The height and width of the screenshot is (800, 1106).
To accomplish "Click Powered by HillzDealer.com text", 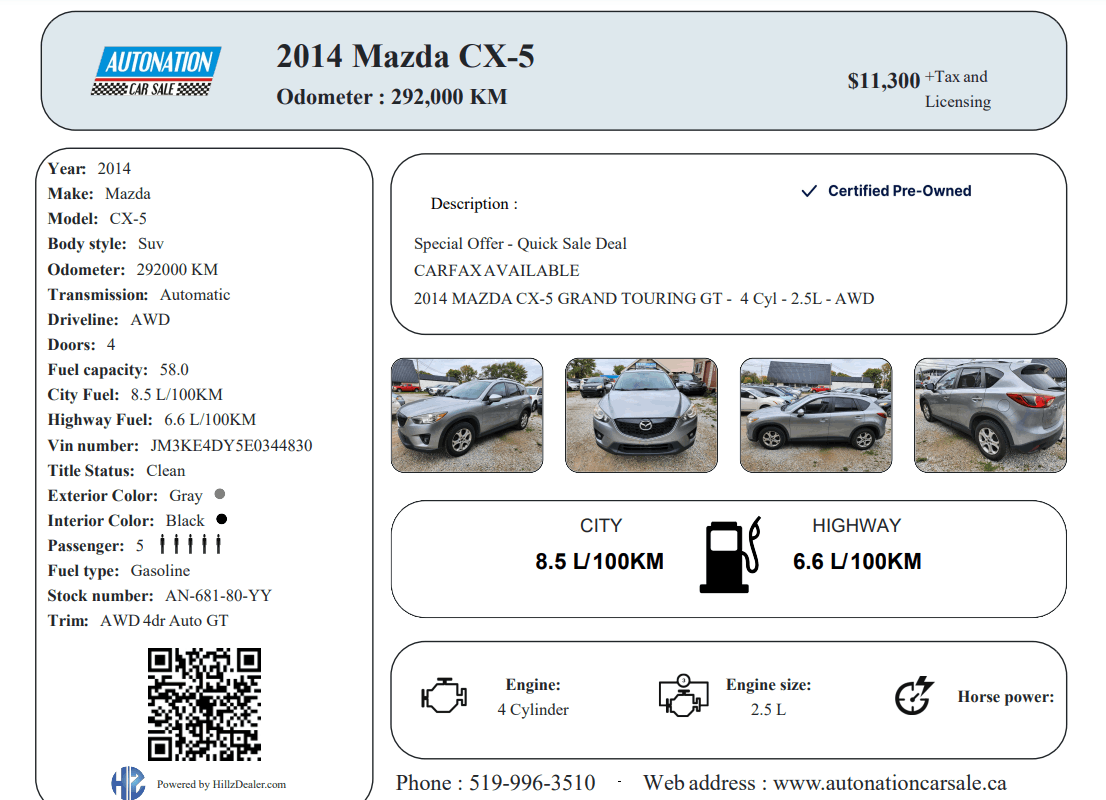I will pyautogui.click(x=221, y=784).
